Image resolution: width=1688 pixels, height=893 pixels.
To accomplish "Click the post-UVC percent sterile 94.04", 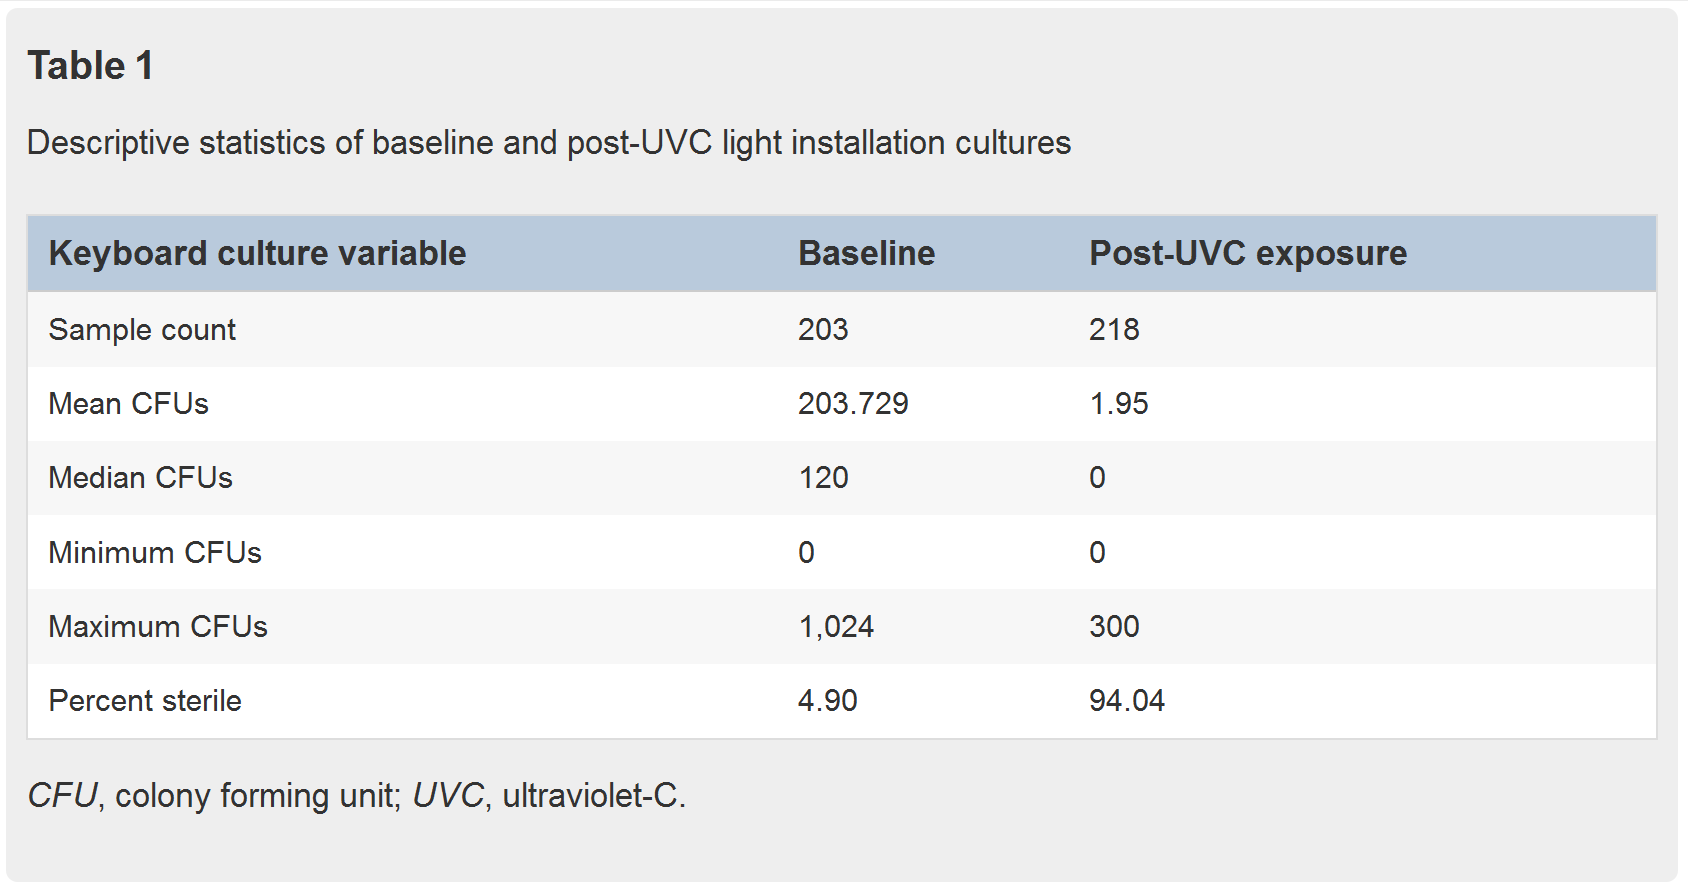I will pyautogui.click(x=1127, y=701).
